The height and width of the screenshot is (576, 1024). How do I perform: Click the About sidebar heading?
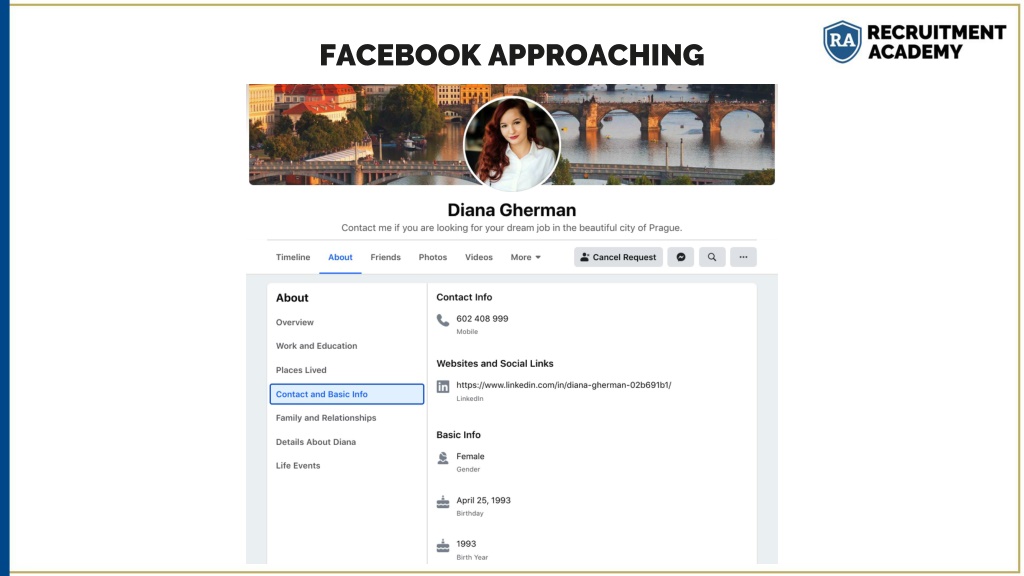(292, 298)
